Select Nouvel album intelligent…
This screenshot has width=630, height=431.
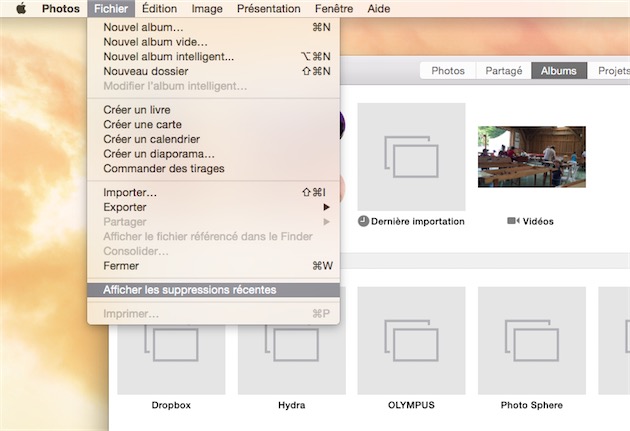coord(214,57)
